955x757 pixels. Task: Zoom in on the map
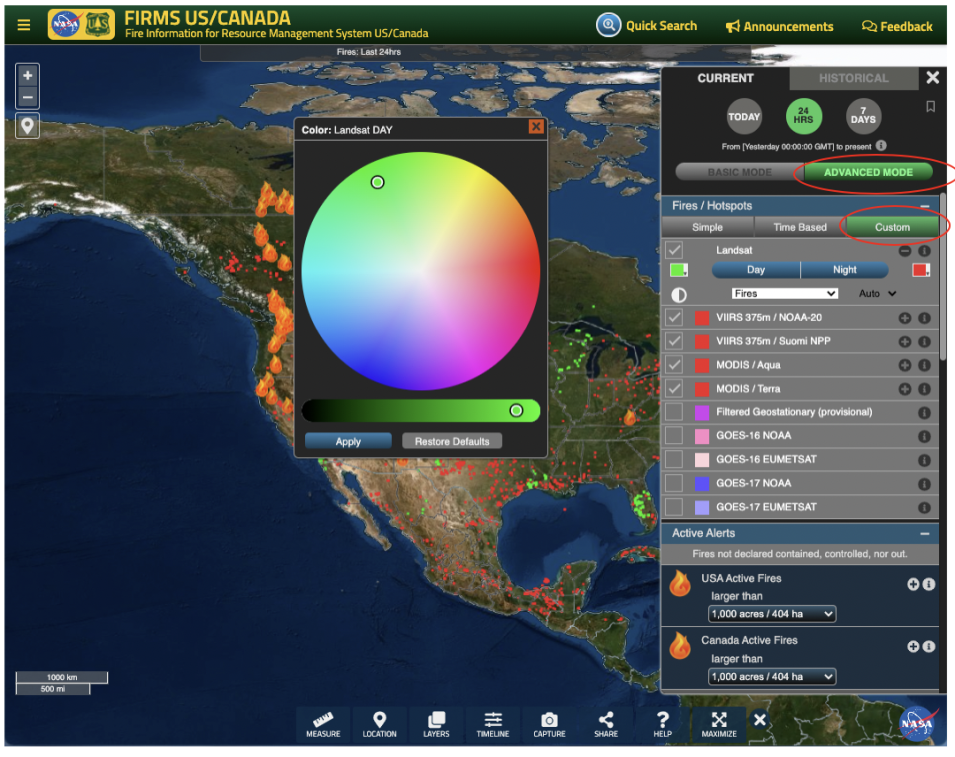tap(27, 76)
